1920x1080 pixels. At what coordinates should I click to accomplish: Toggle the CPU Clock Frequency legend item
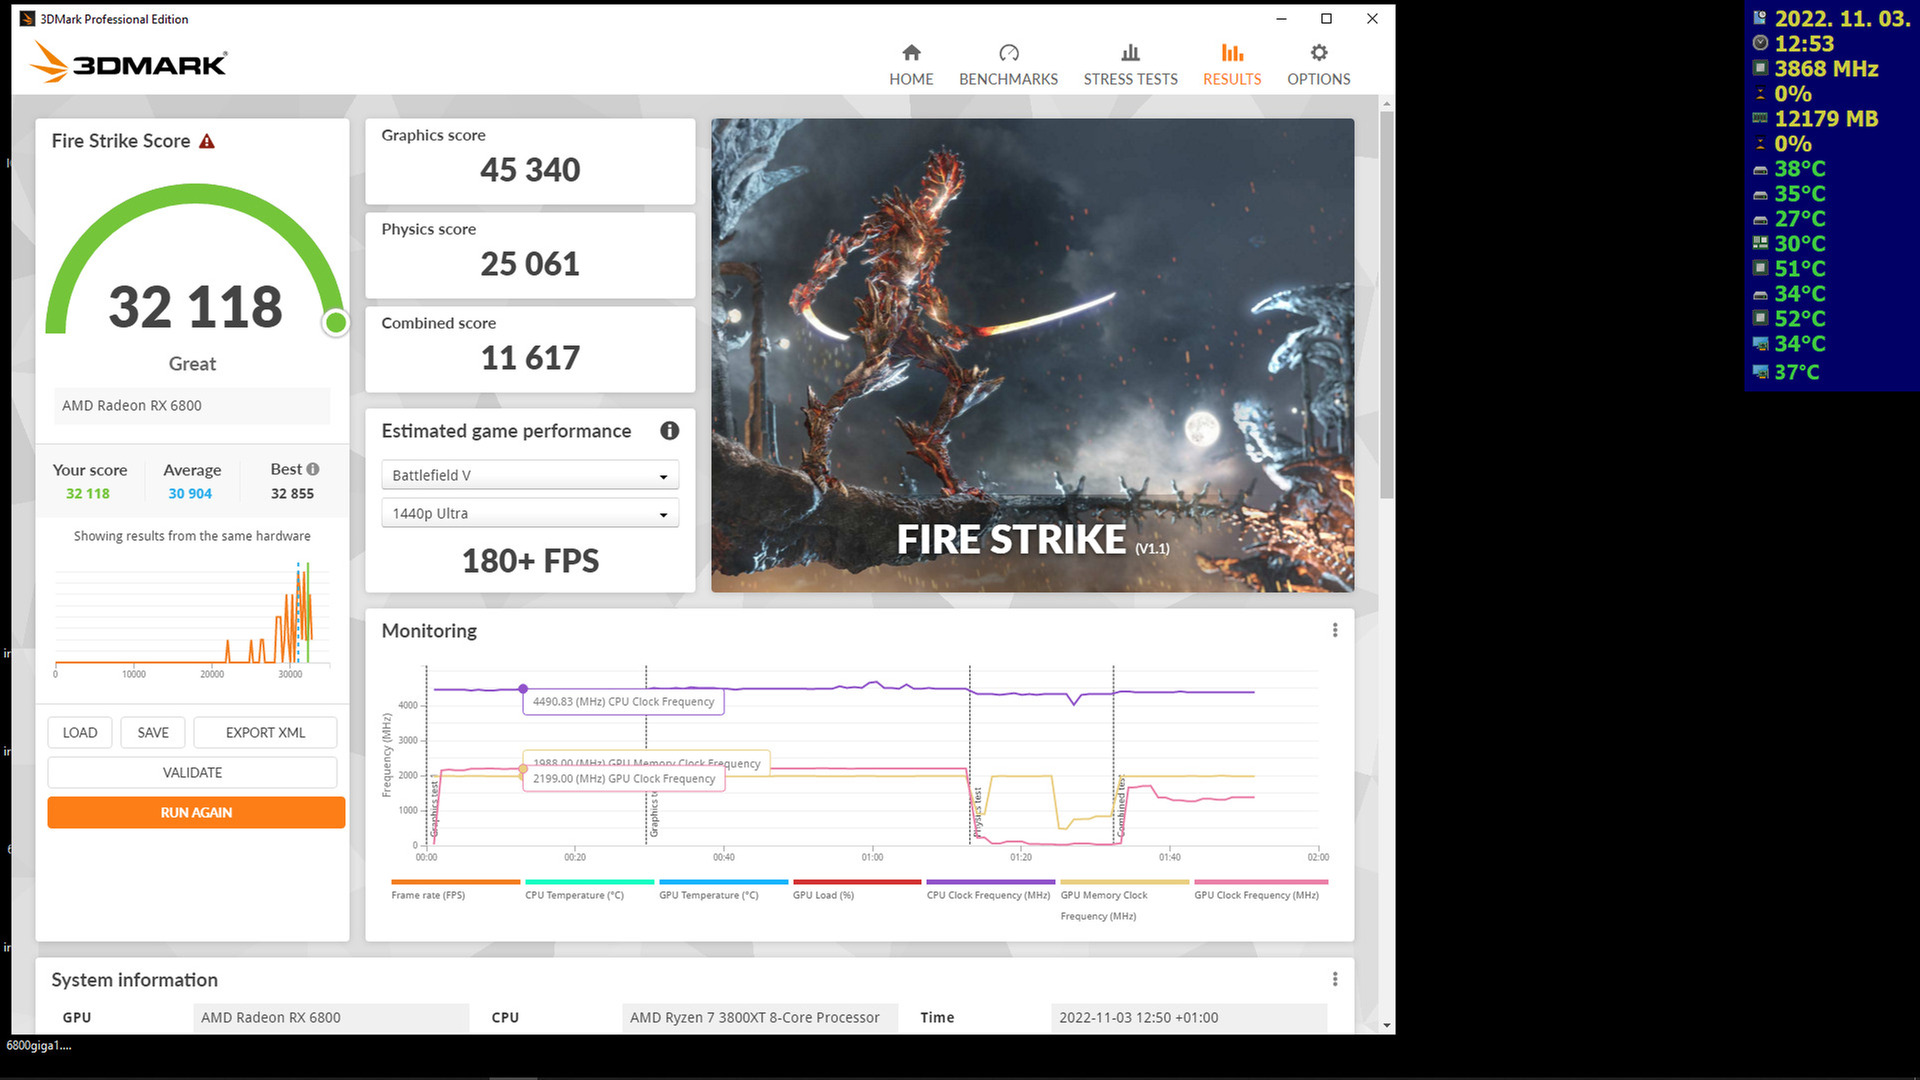pyautogui.click(x=990, y=890)
